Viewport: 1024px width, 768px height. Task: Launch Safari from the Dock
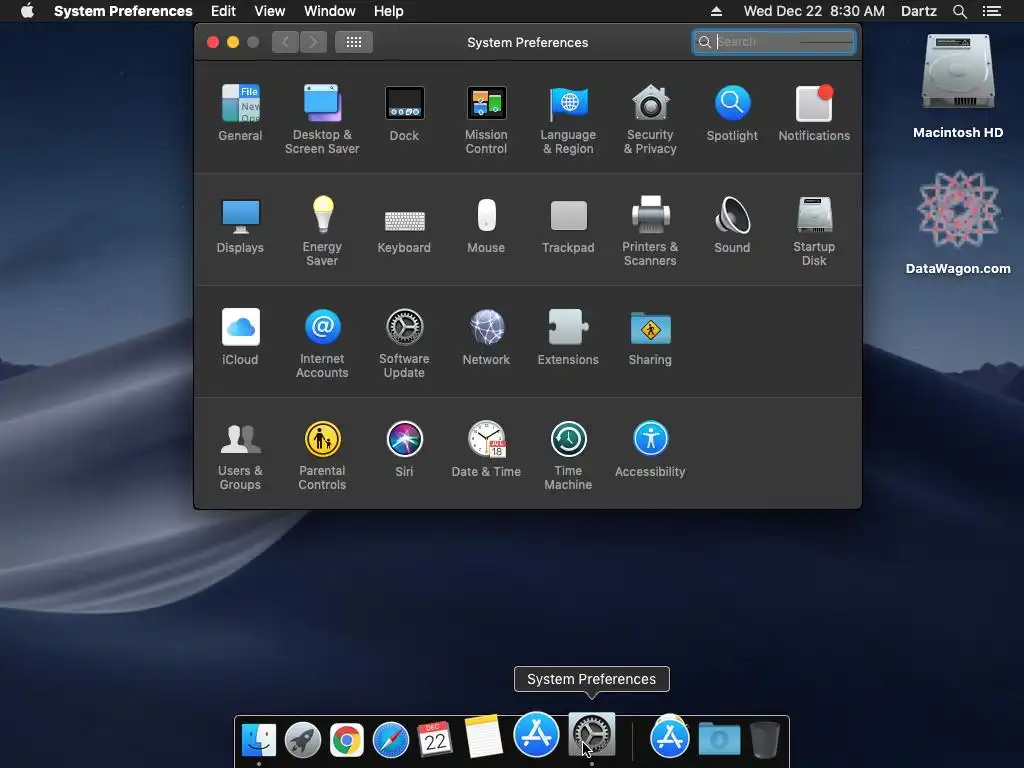391,741
